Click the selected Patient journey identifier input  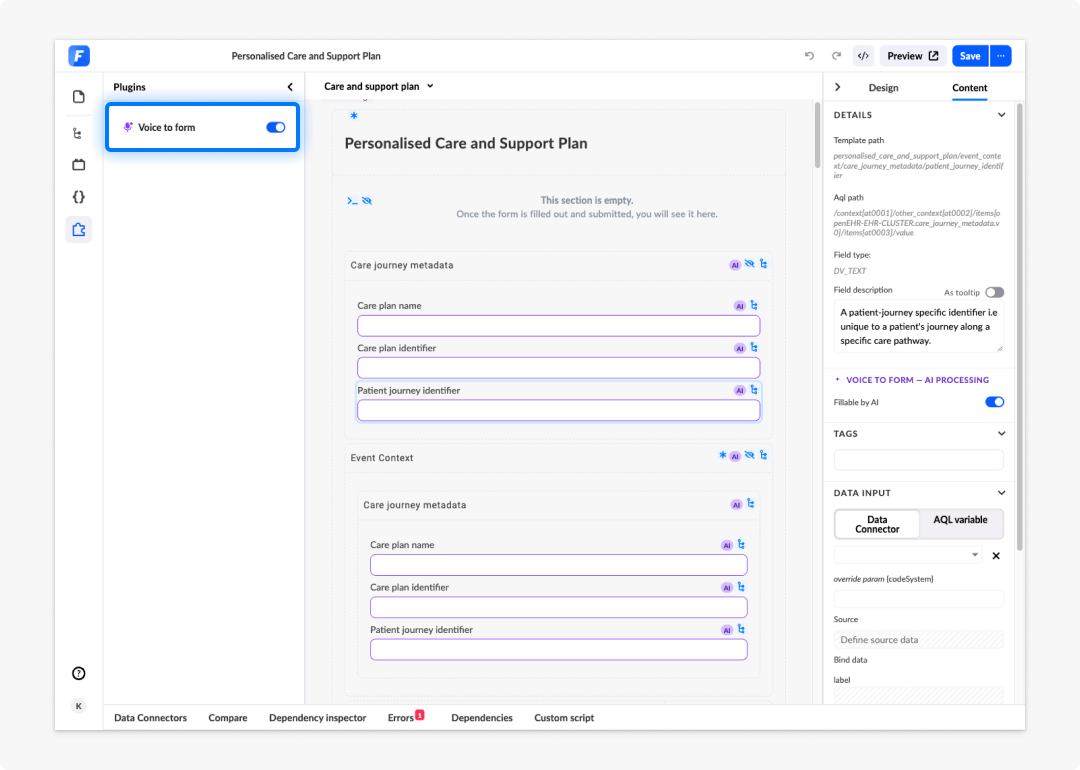[559, 410]
